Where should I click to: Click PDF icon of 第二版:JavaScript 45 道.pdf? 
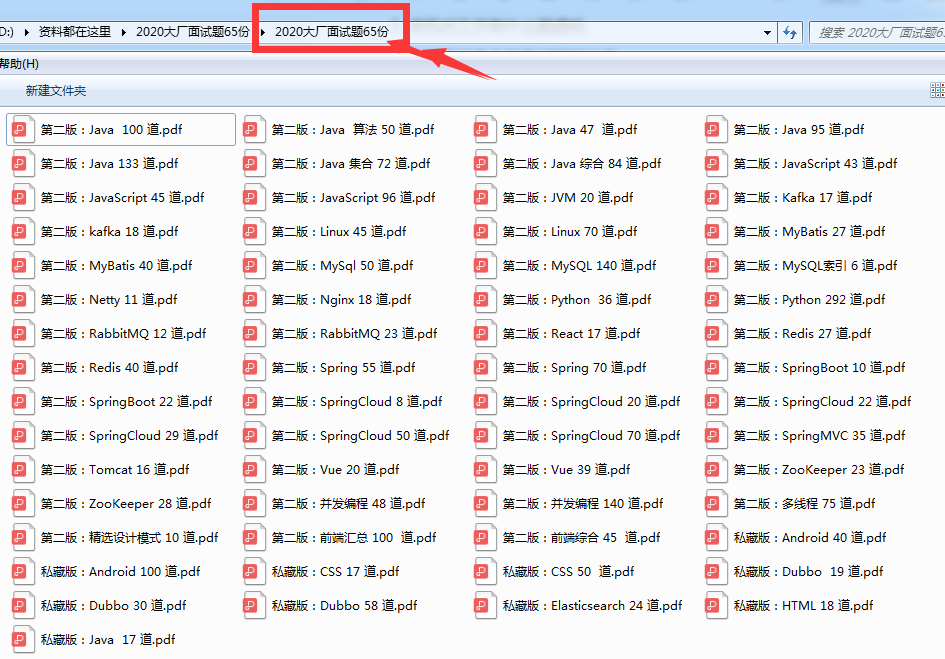click(22, 198)
